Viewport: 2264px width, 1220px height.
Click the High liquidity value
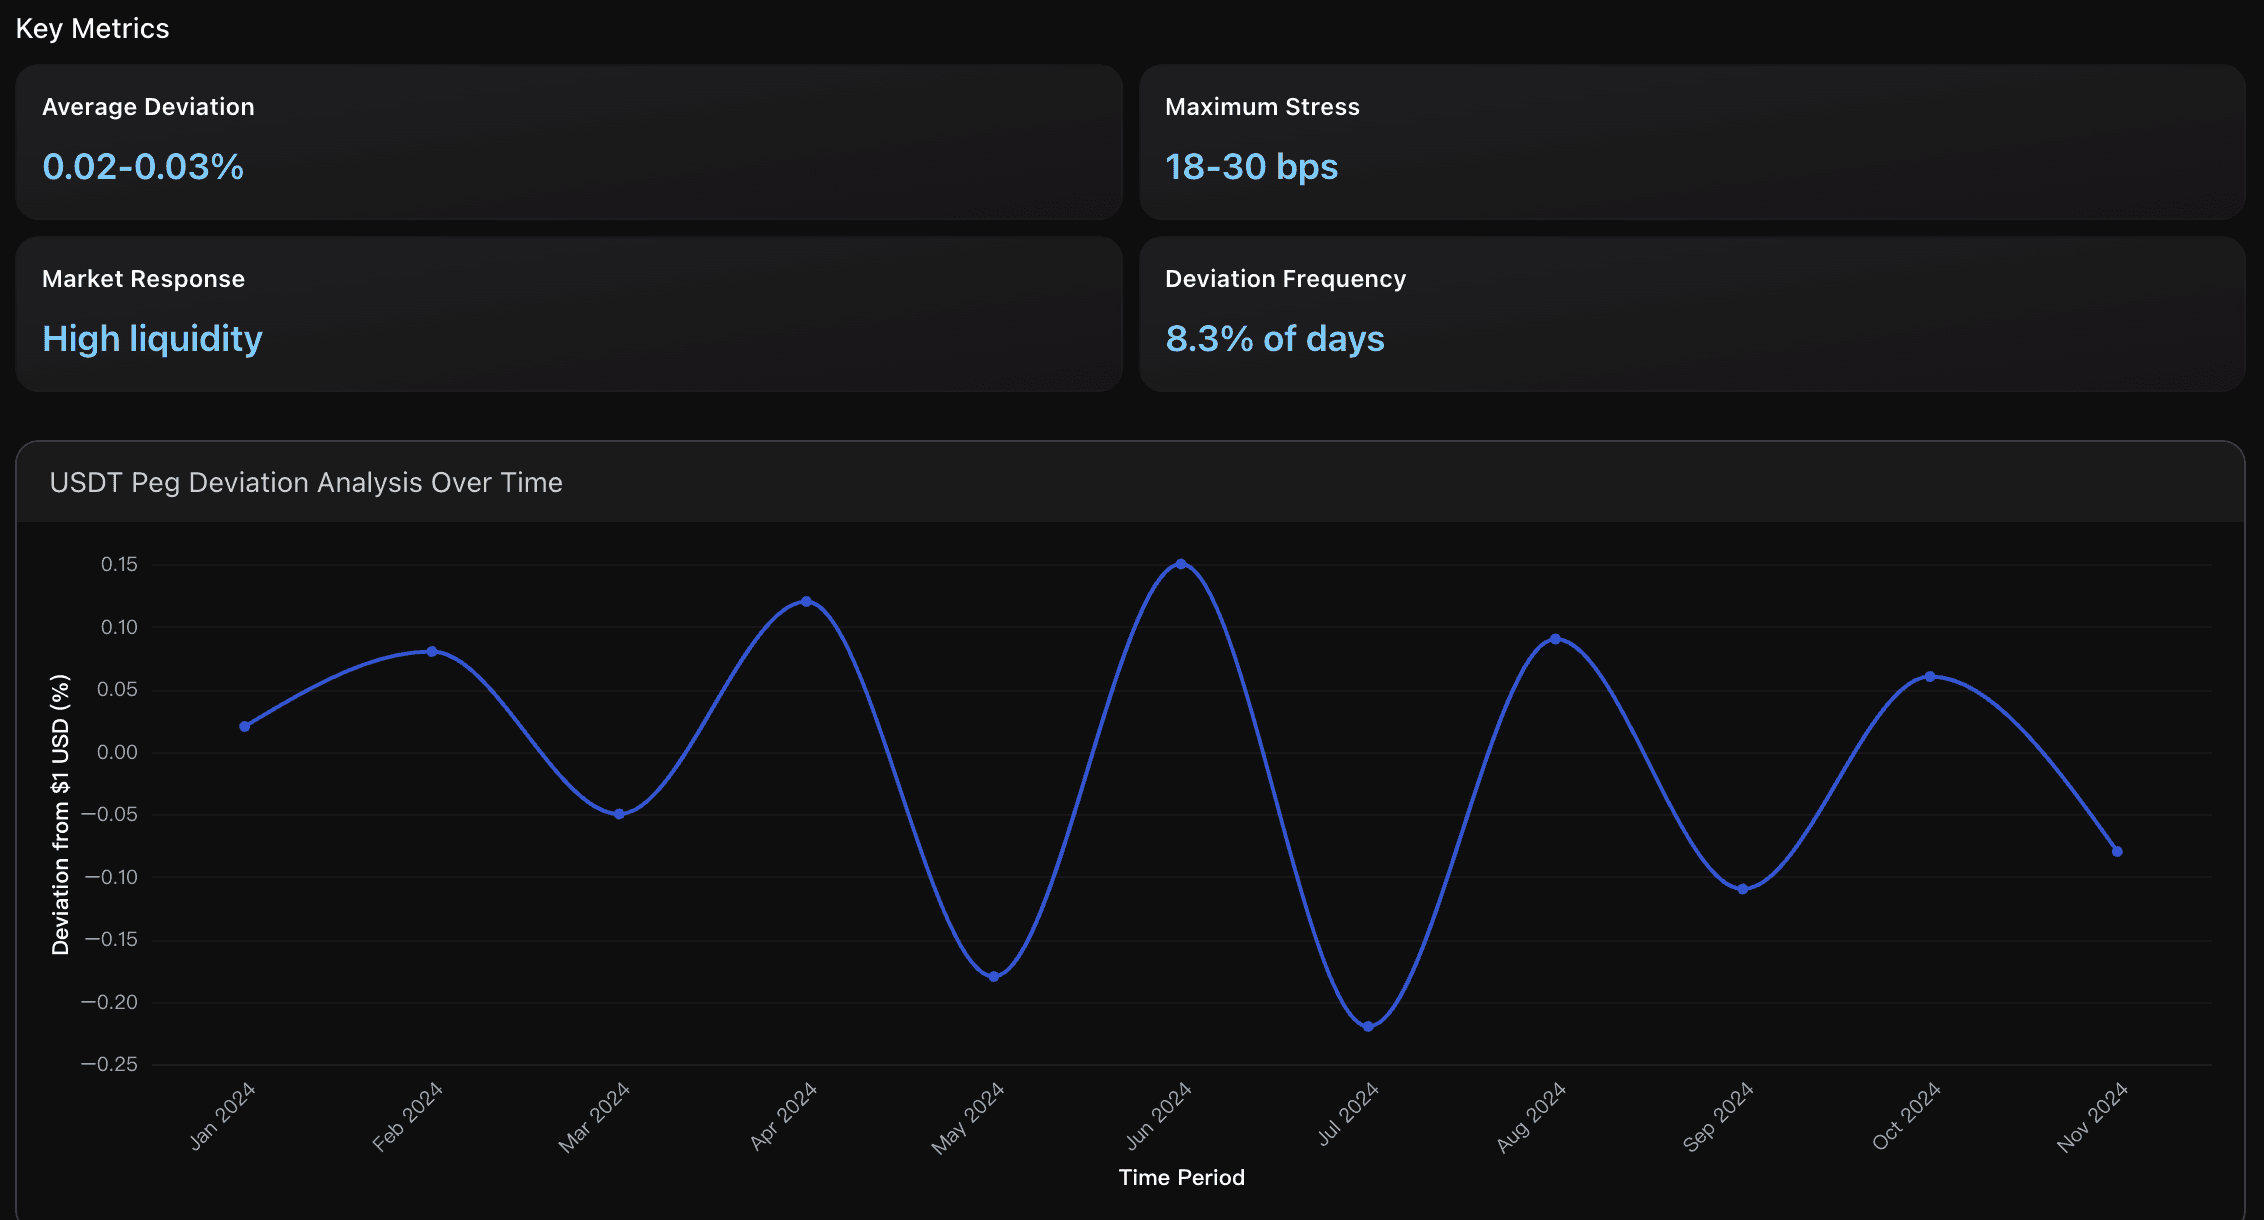[x=152, y=339]
